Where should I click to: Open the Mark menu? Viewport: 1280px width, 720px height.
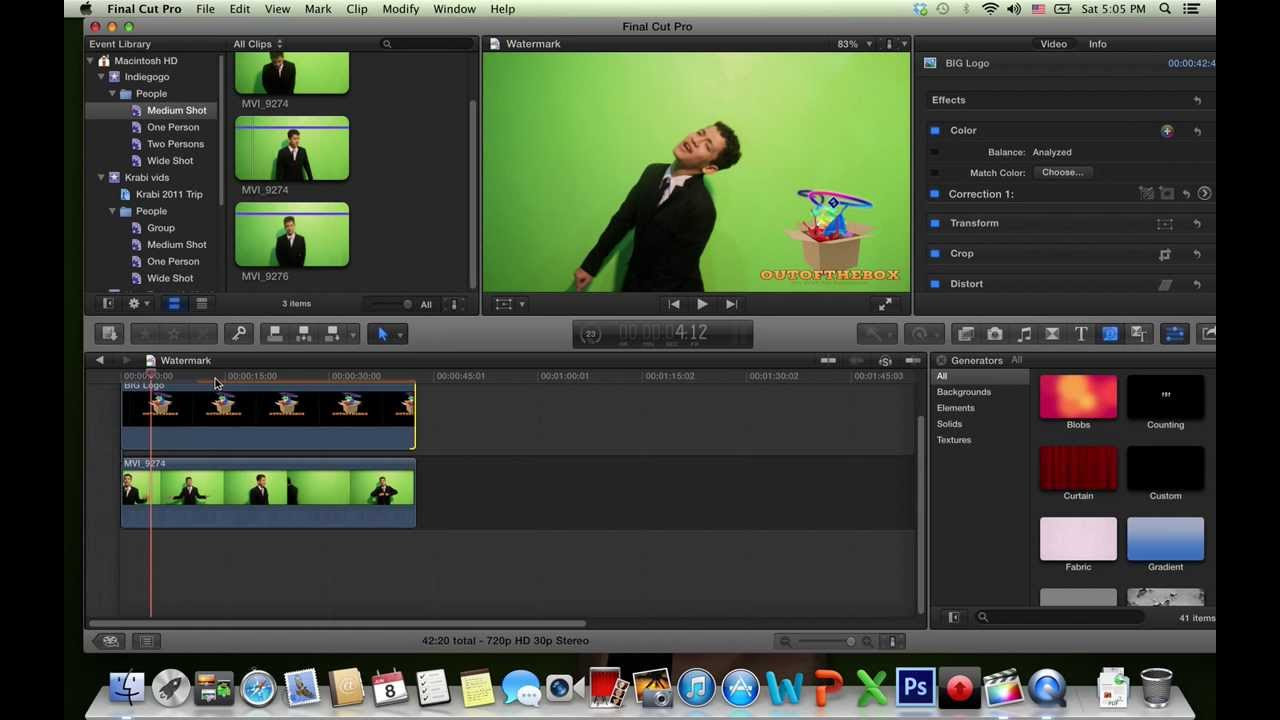(318, 9)
